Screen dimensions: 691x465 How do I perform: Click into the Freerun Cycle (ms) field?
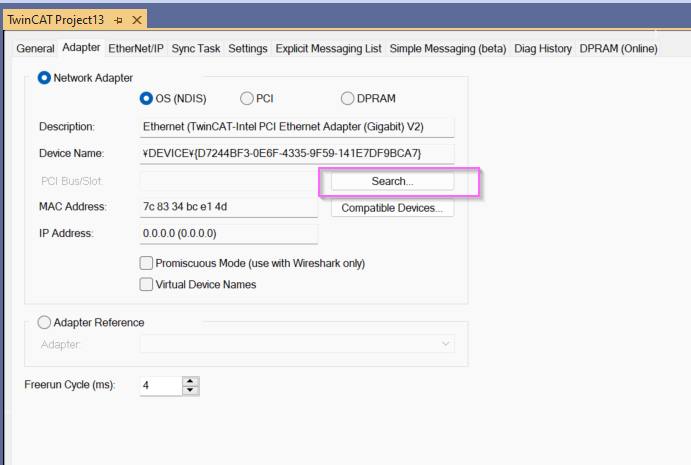[x=161, y=386]
